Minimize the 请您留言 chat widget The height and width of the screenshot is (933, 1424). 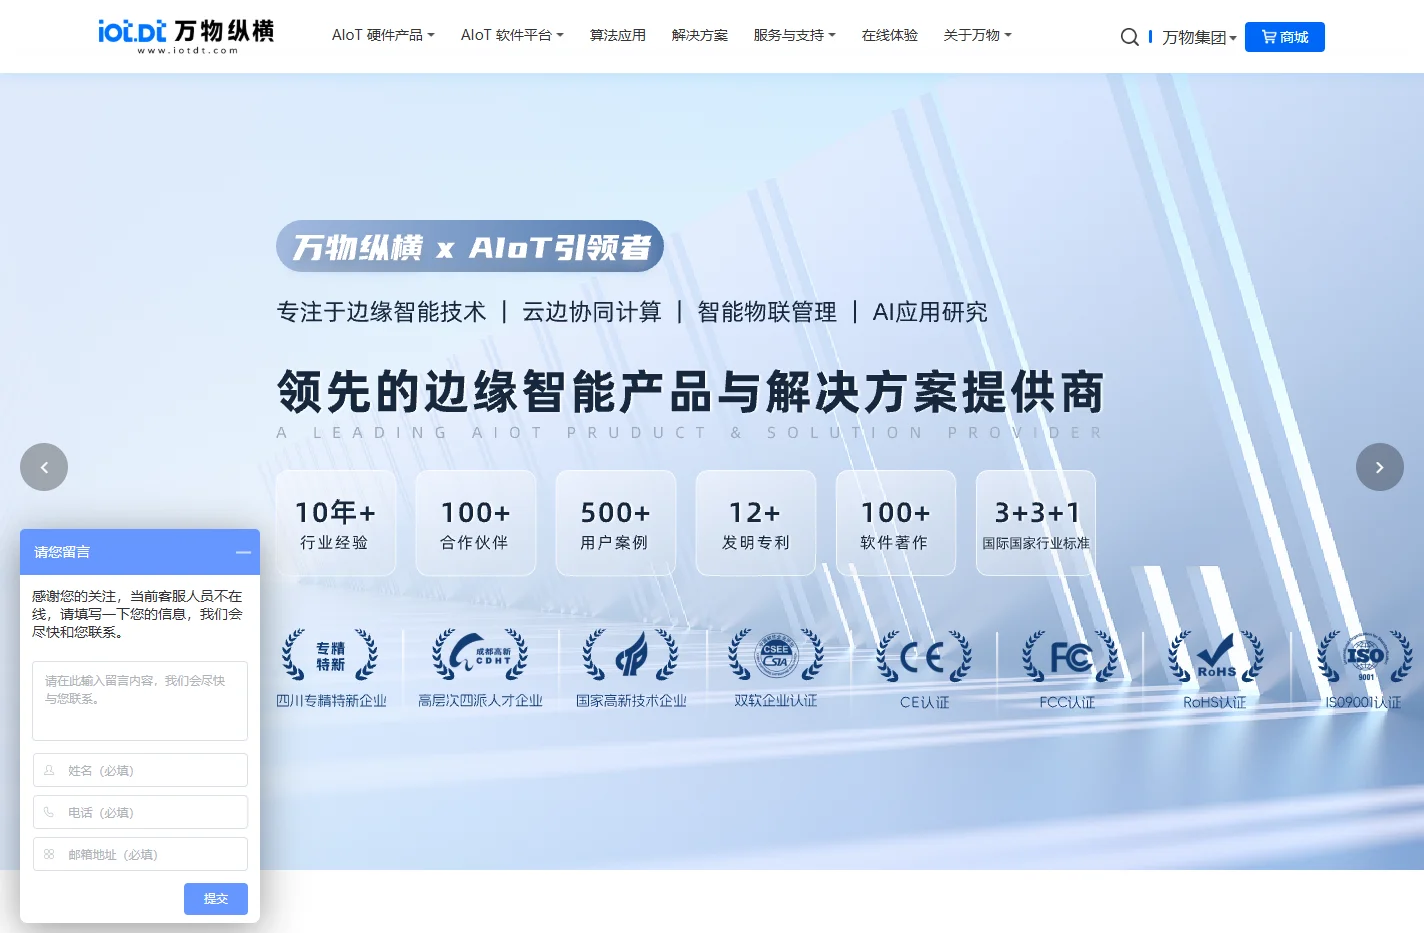pos(243,552)
